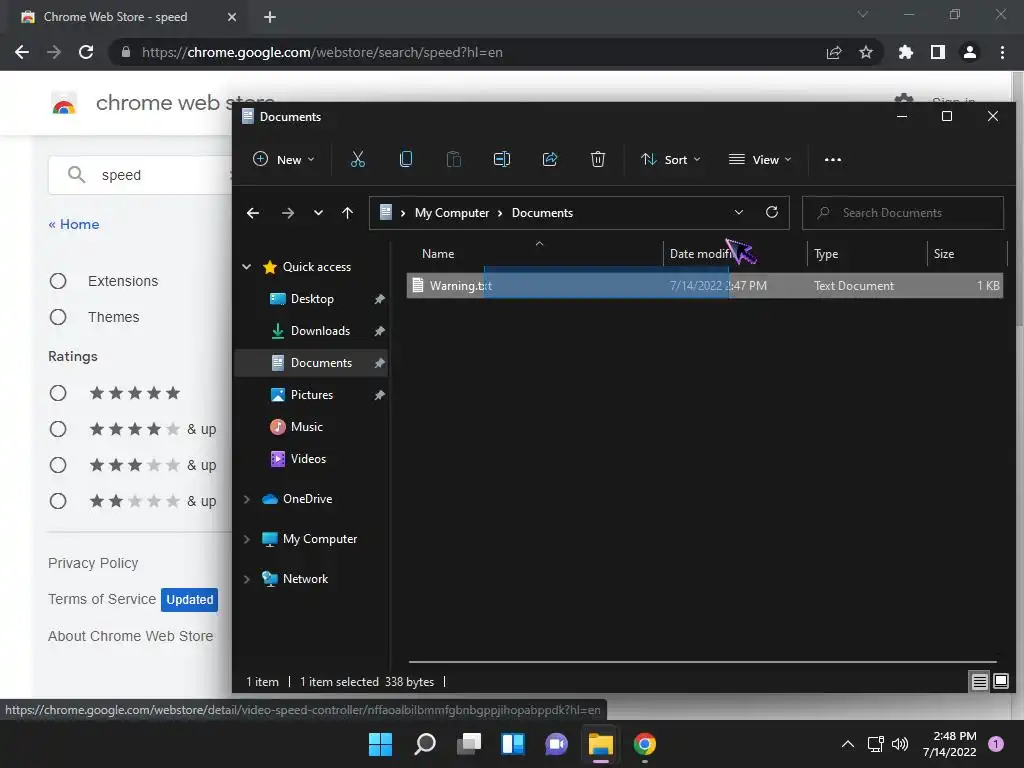Open the Sort dropdown
The height and width of the screenshot is (768, 1024).
click(x=671, y=159)
